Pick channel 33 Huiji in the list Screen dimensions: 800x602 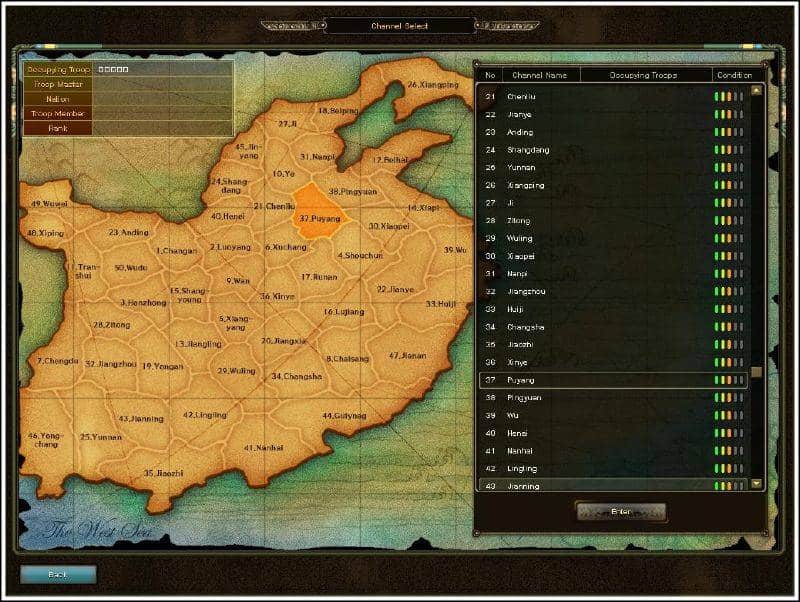[x=613, y=309]
